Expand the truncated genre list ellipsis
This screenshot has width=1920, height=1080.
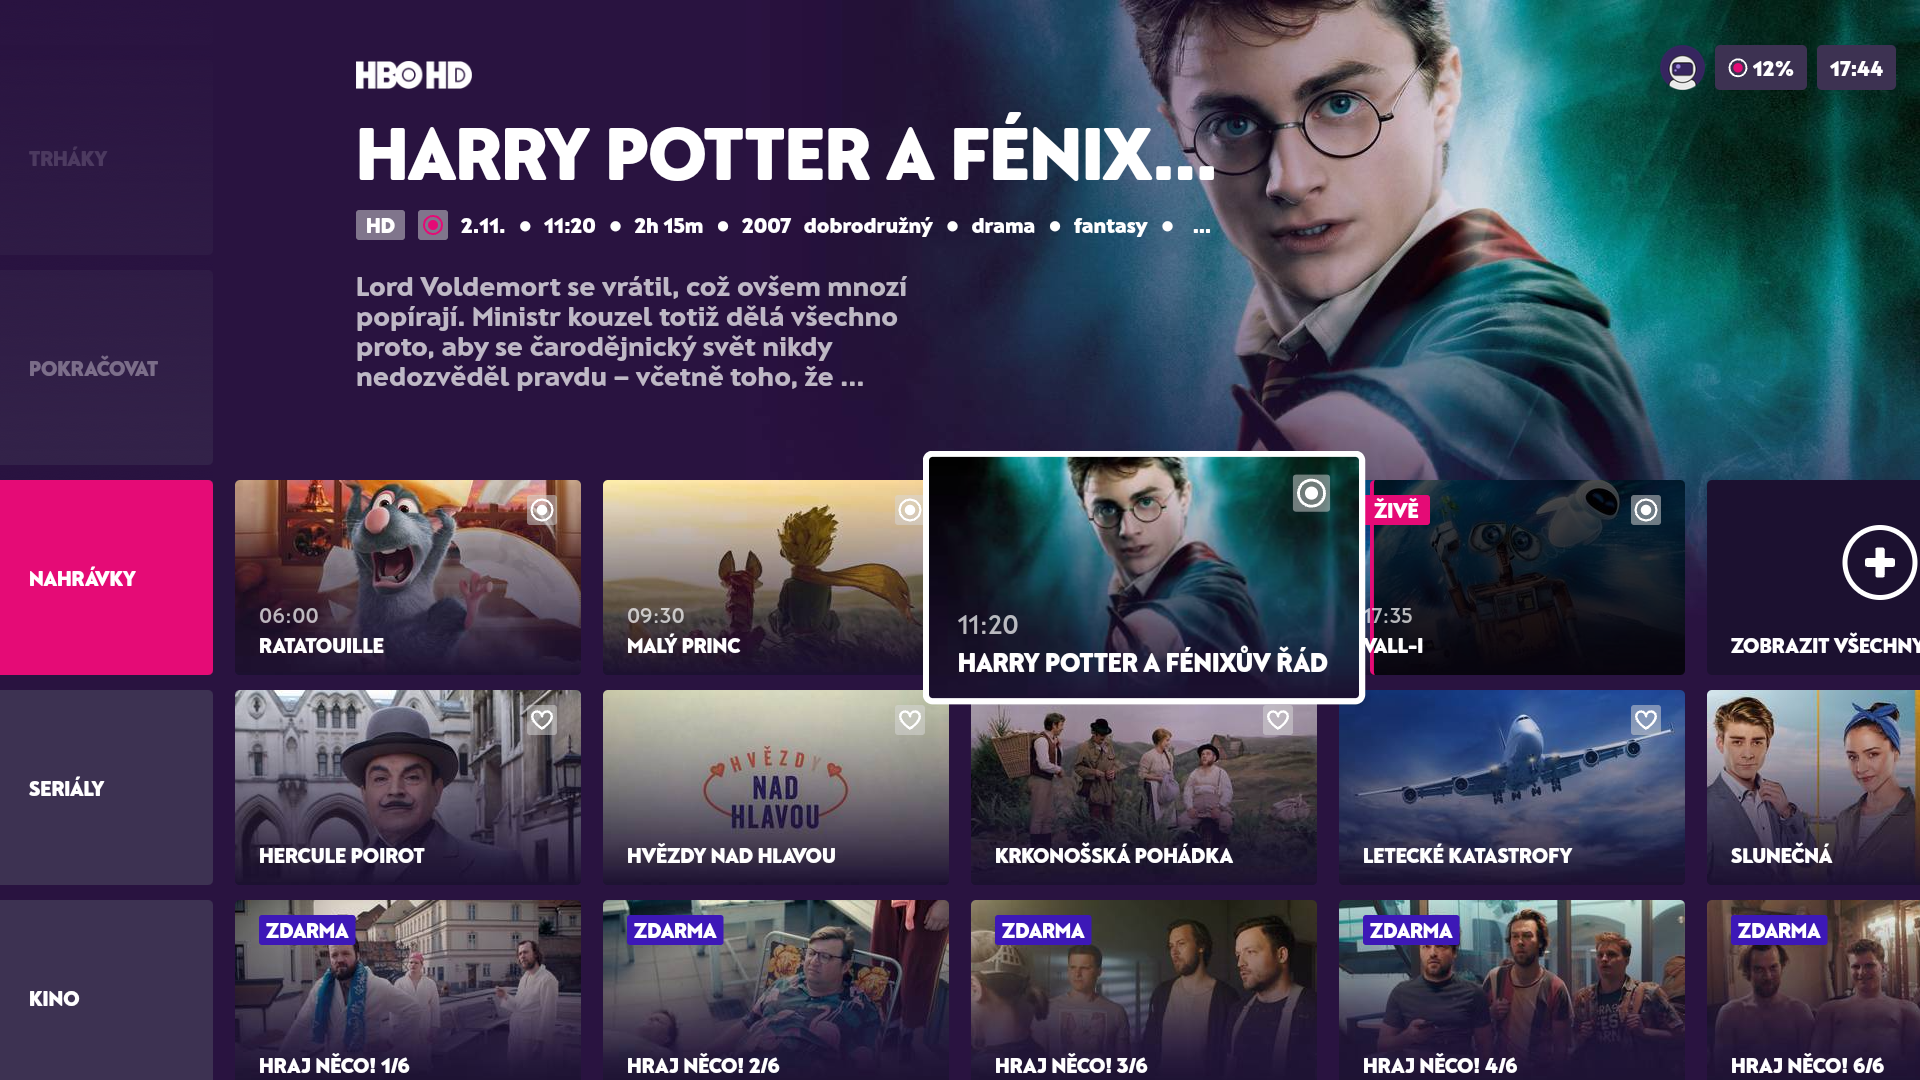1201,227
